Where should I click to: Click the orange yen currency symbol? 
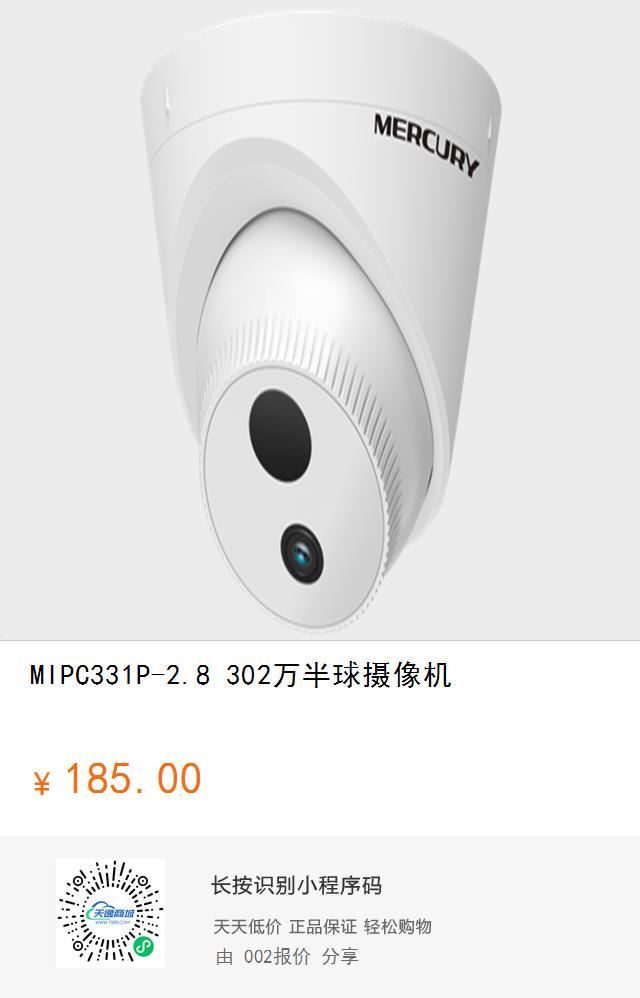[41, 782]
